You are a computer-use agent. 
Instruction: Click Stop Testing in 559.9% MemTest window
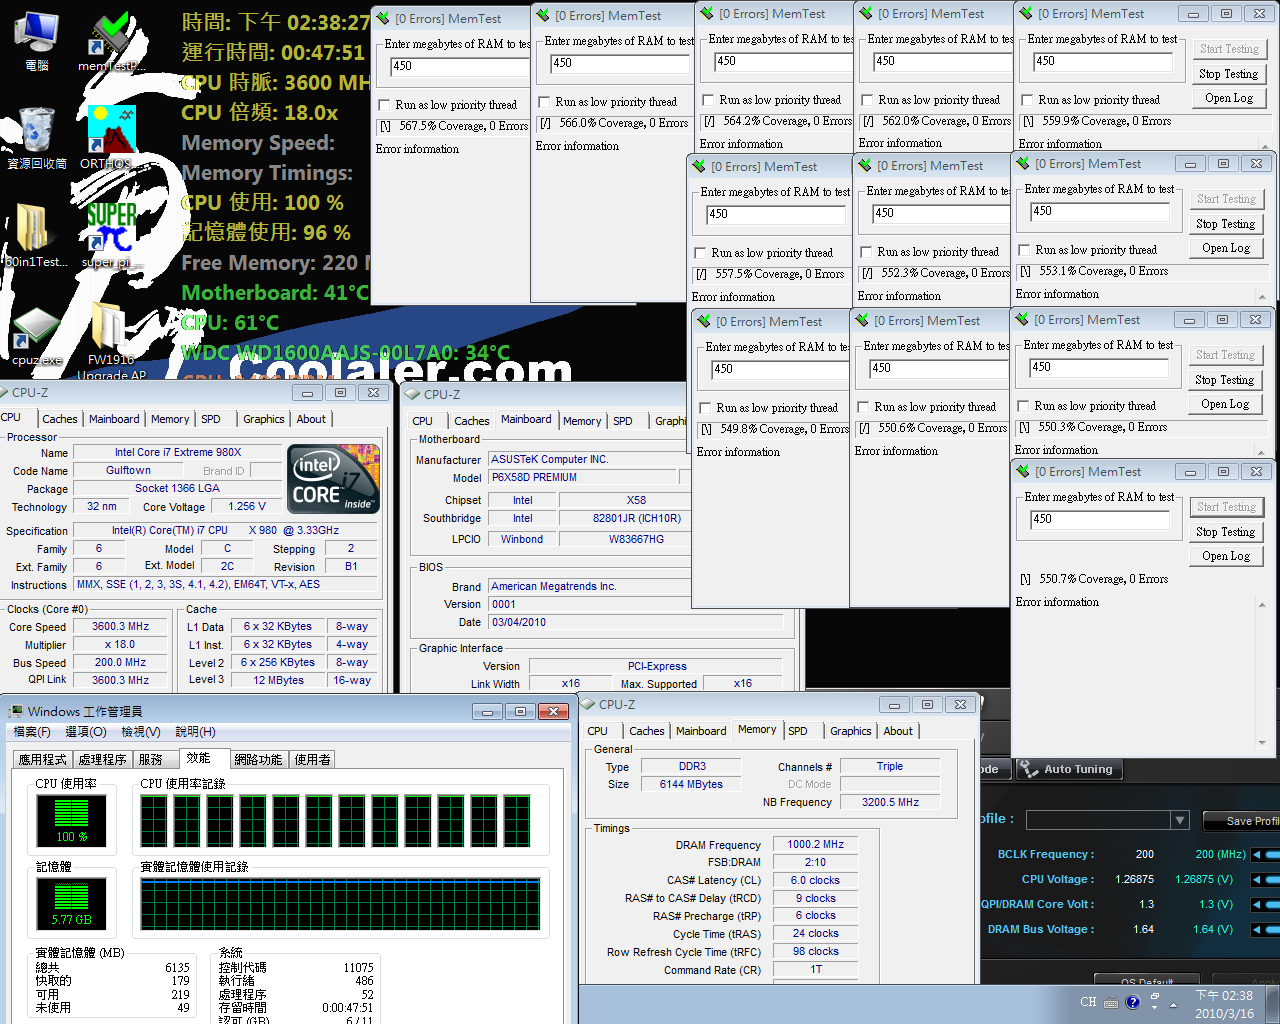point(1228,74)
